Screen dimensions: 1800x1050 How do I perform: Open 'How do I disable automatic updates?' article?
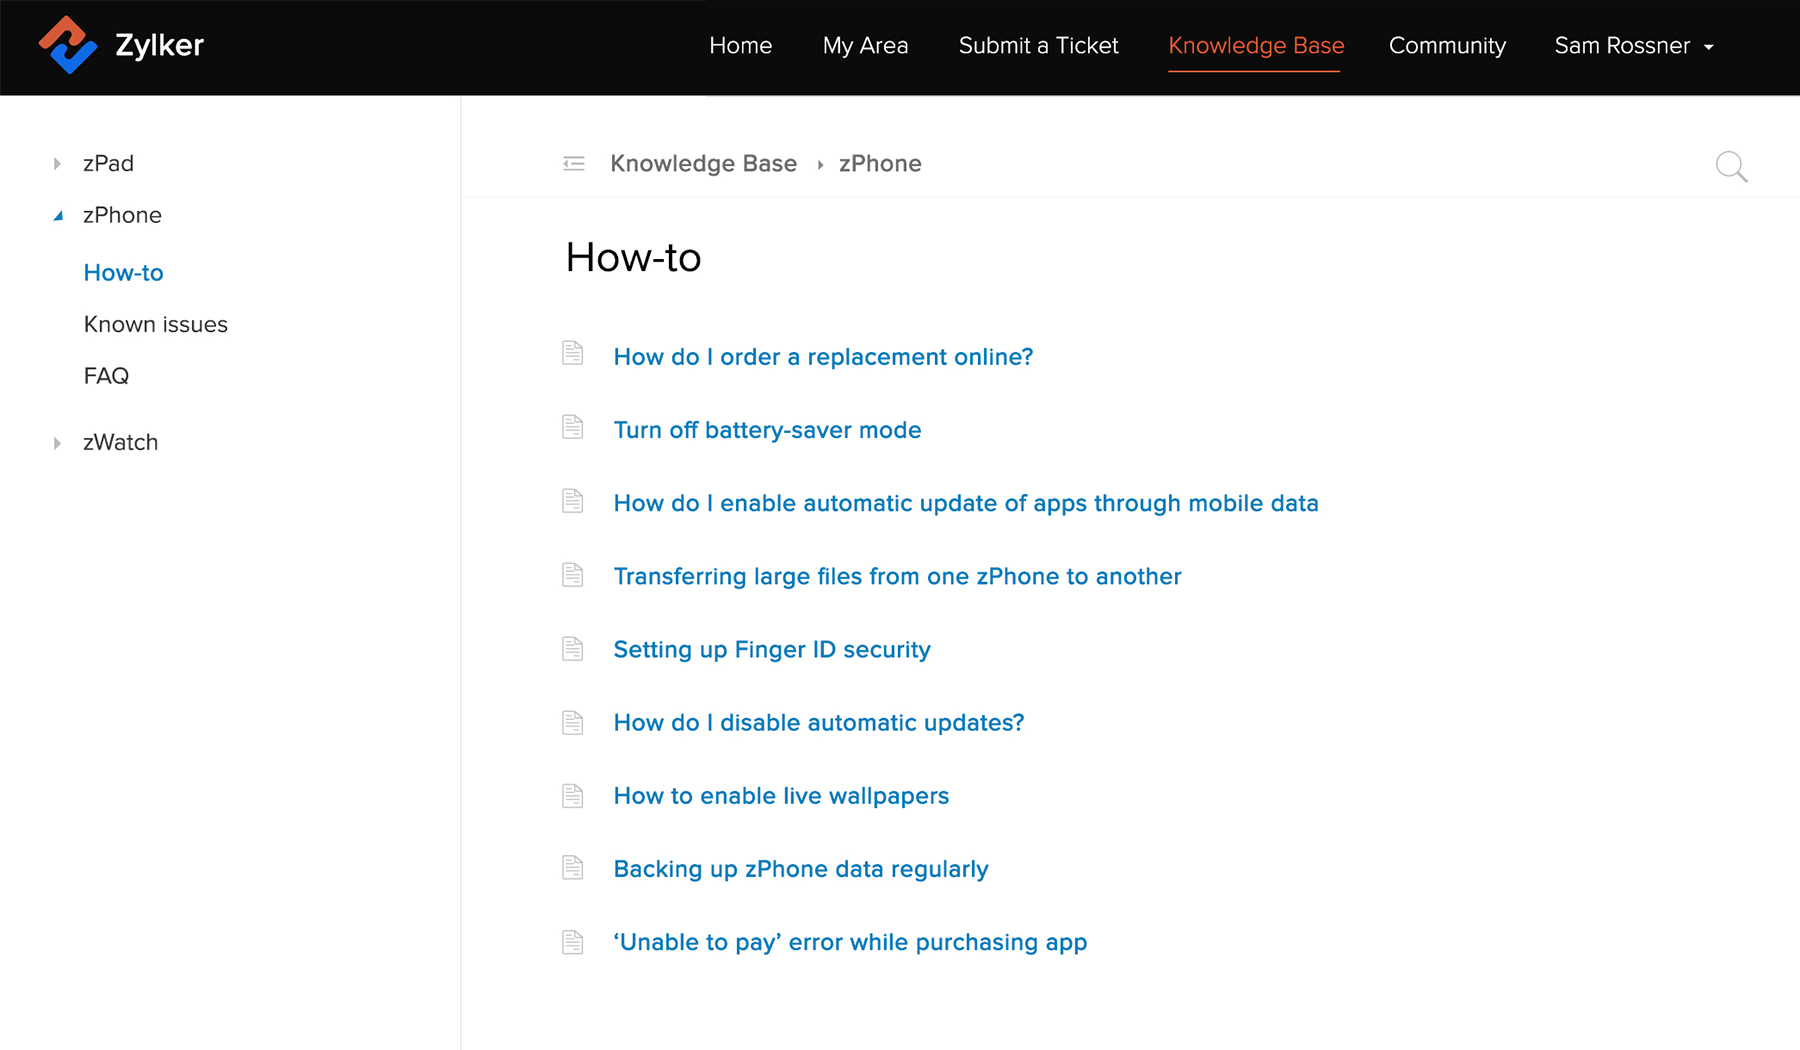point(819,723)
